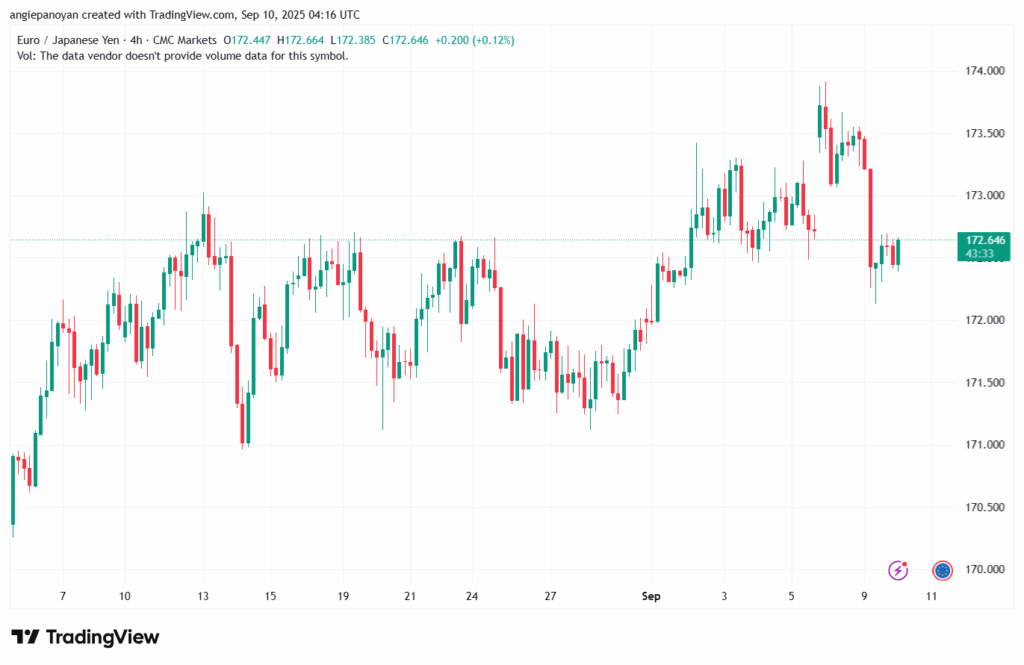Click the purple lightning bolt event icon
The height and width of the screenshot is (665, 1024).
click(x=898, y=570)
